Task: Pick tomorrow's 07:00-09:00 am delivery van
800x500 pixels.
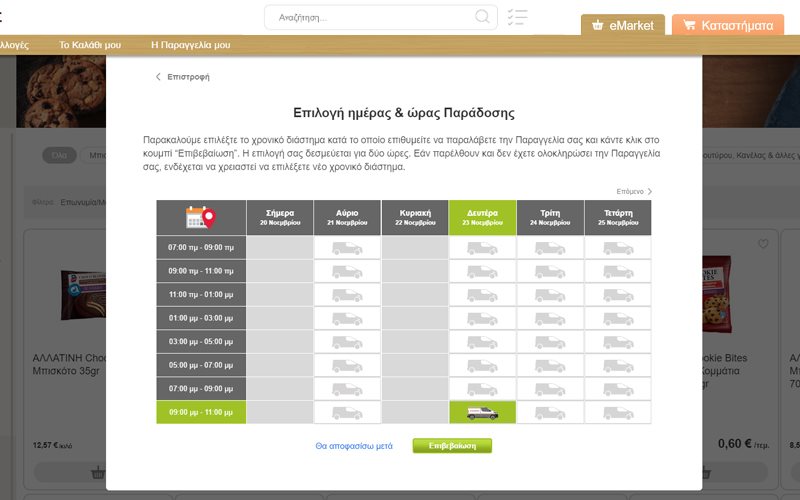Action: click(x=347, y=247)
